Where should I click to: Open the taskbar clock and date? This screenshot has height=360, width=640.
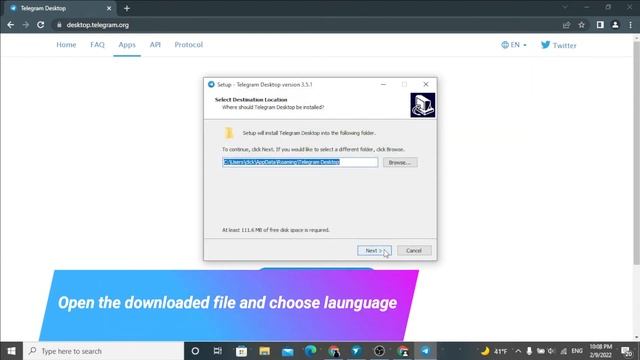600,351
